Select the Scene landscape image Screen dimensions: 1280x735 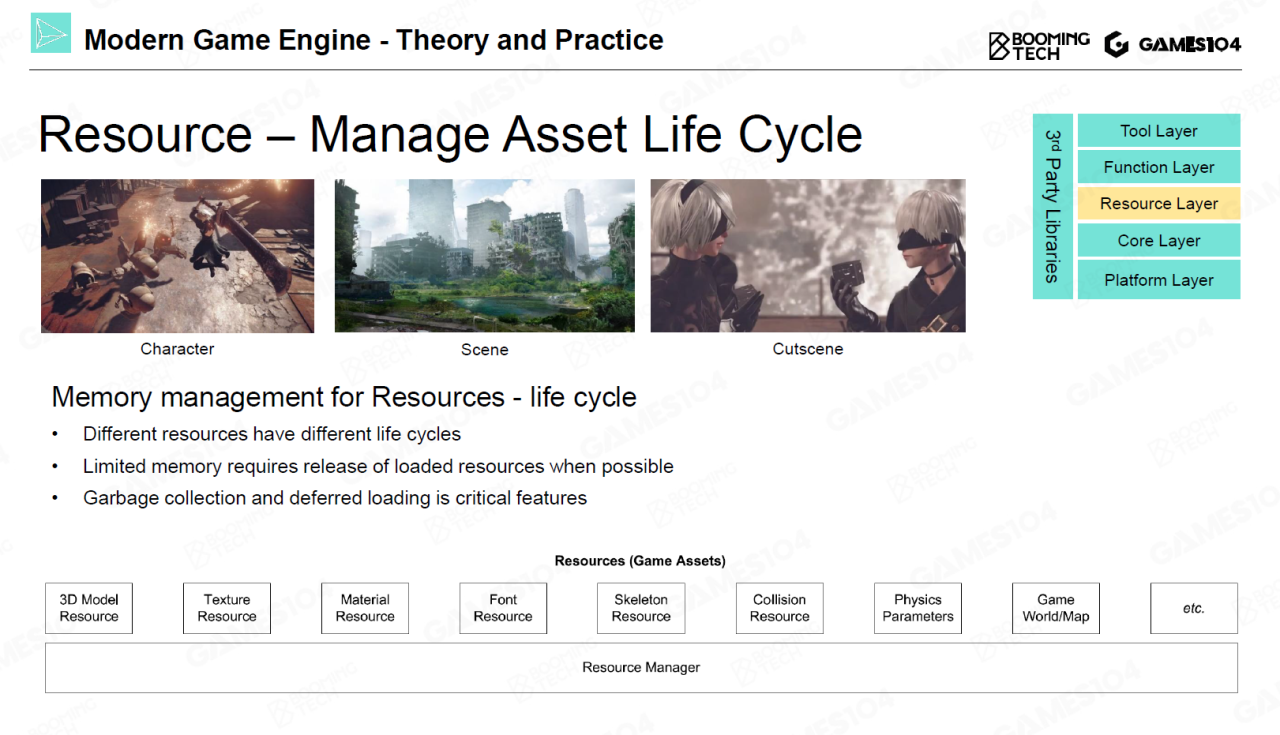(x=484, y=256)
